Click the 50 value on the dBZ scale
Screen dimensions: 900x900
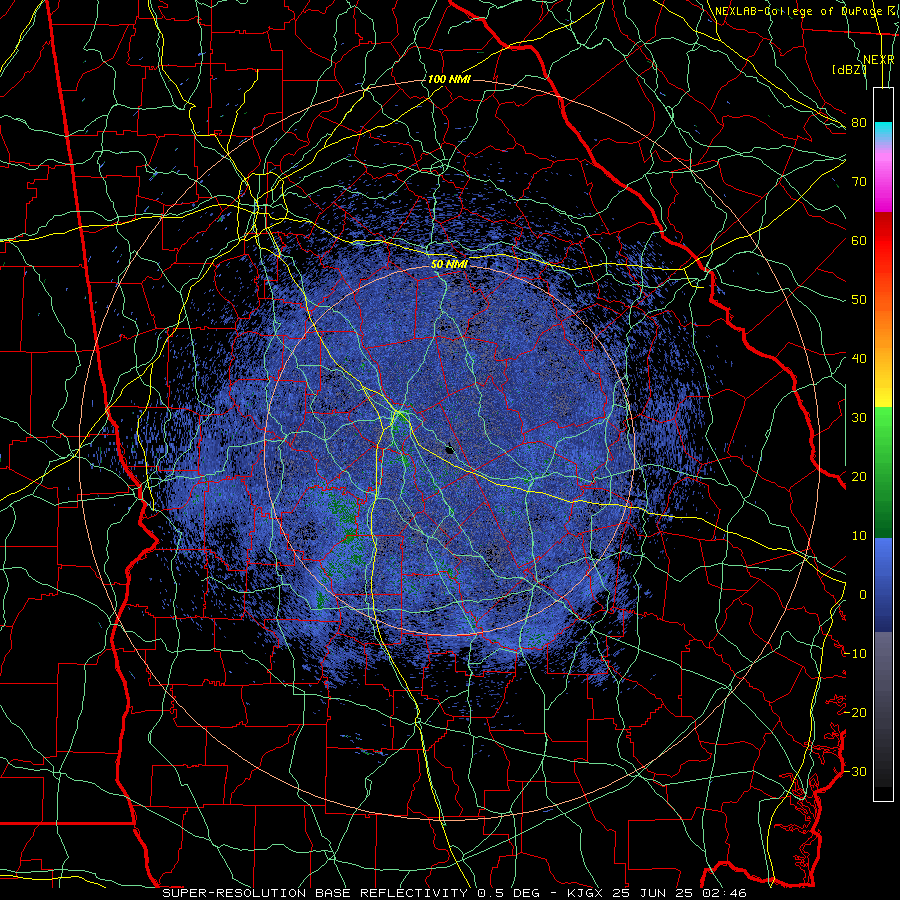coord(859,300)
